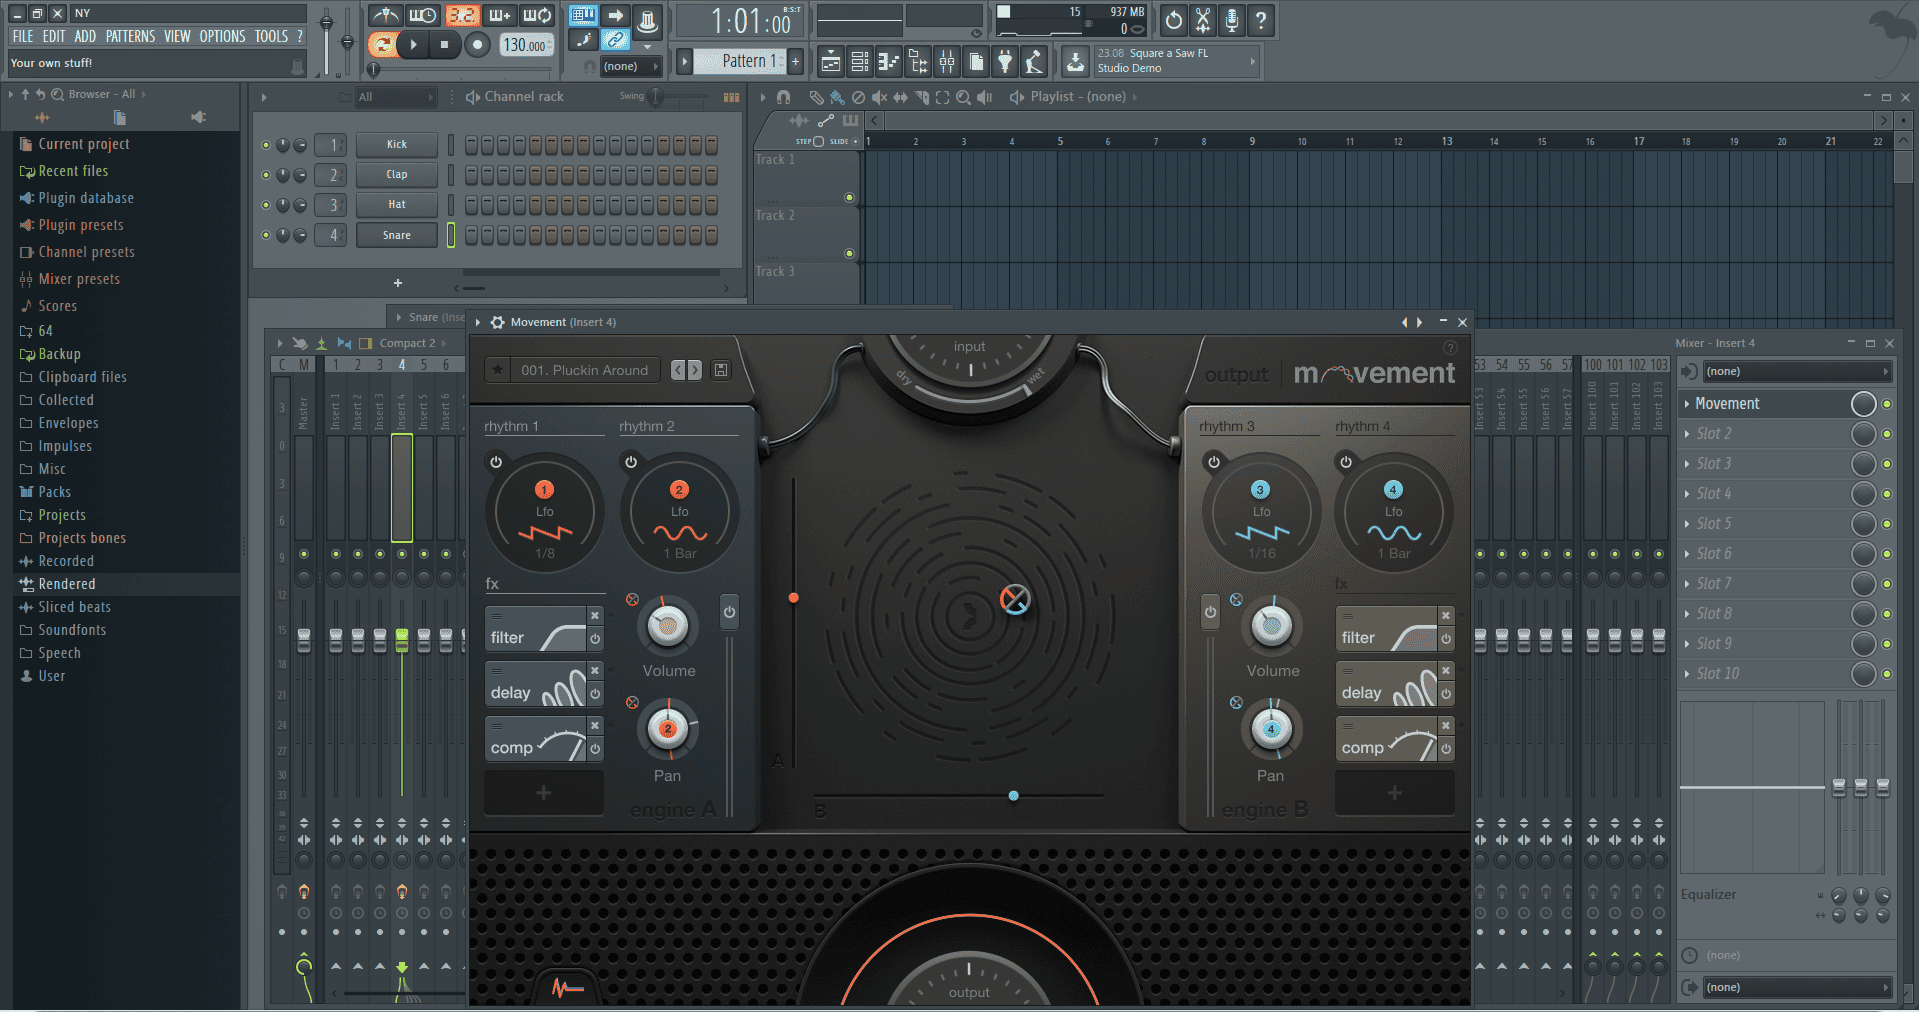Expand the Current project folder
The height and width of the screenshot is (1012, 1919).
coord(83,144)
